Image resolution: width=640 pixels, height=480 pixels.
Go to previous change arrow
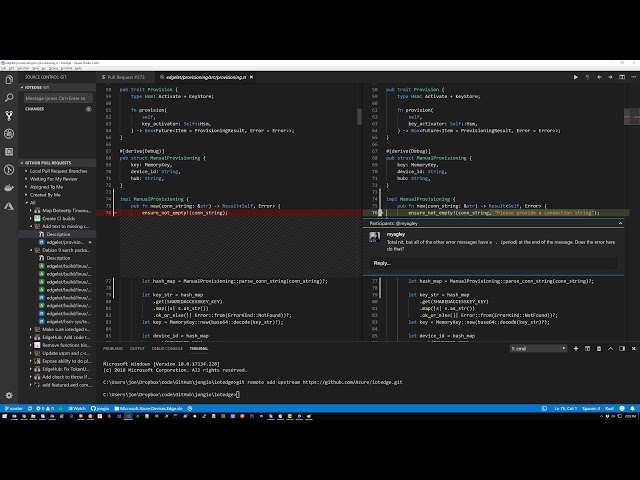[x=599, y=77]
